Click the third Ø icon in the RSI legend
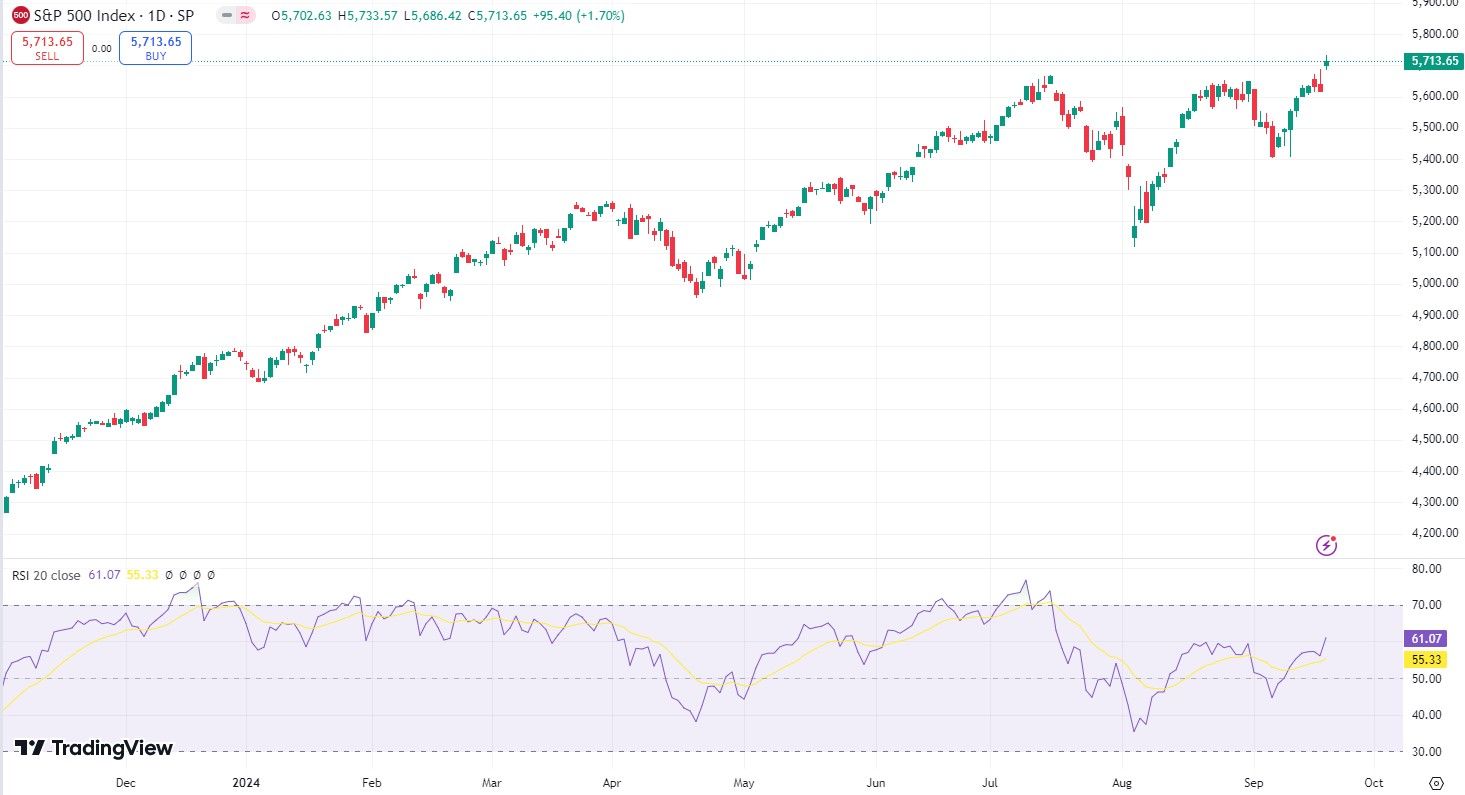This screenshot has height=795, width=1465. [x=196, y=575]
